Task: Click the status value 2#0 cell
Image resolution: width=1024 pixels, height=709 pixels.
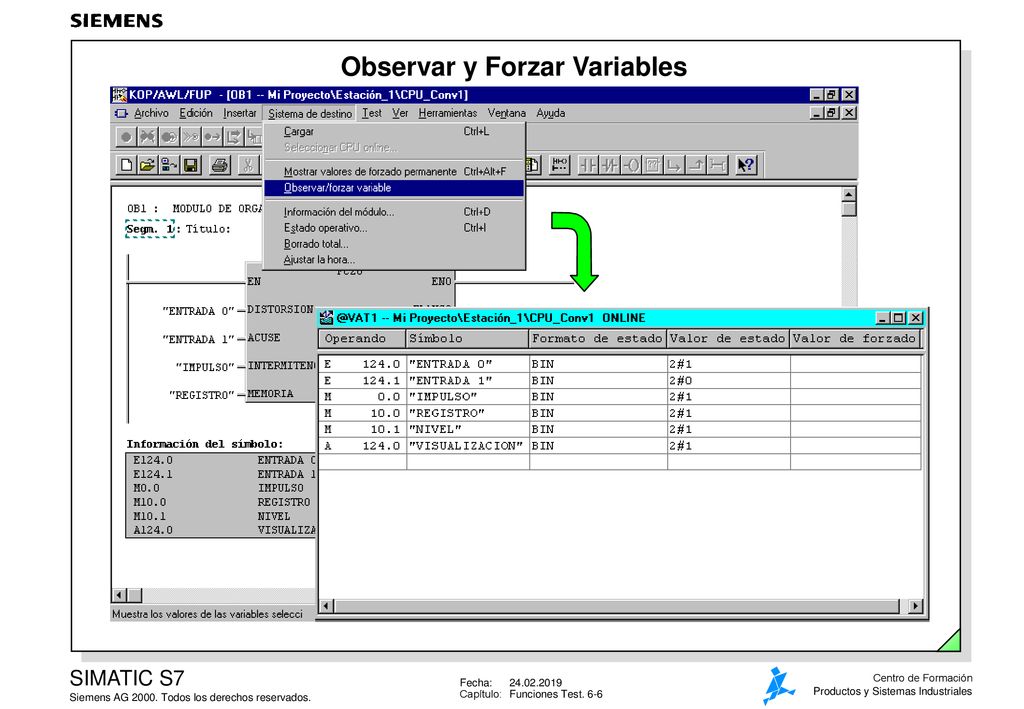Action: (x=729, y=381)
